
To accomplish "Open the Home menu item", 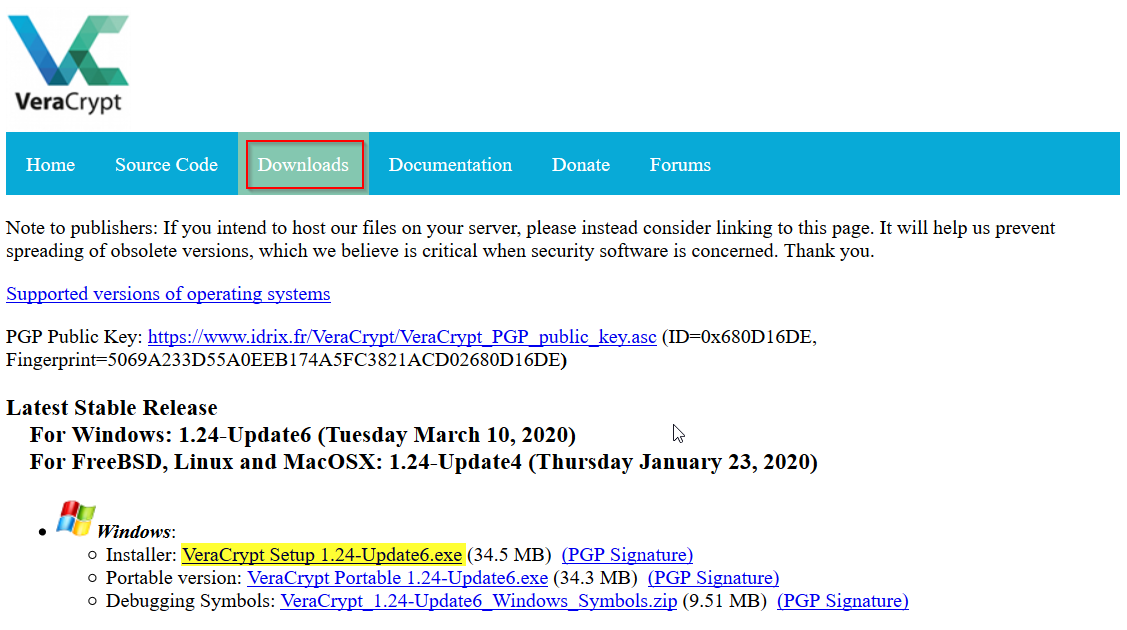I will pyautogui.click(x=50, y=164).
